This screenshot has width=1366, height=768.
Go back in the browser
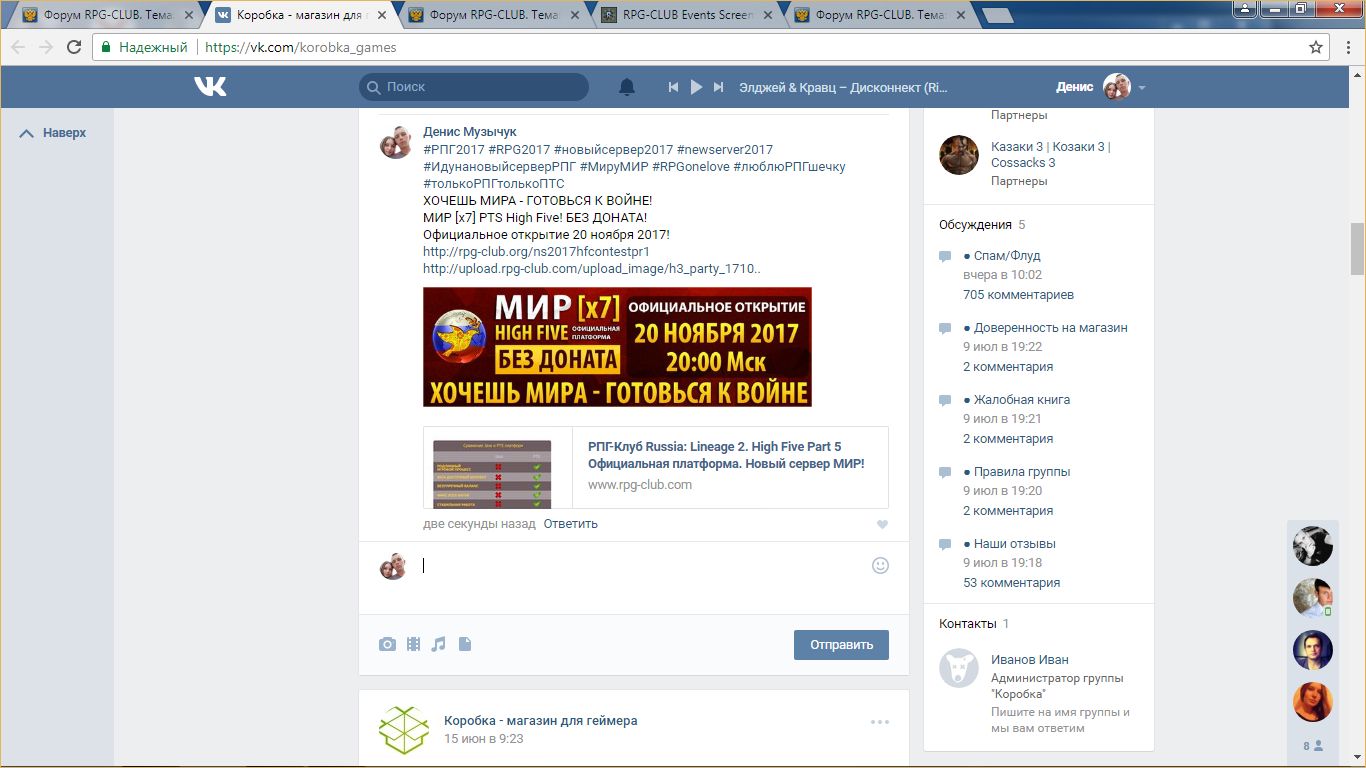pyautogui.click(x=19, y=47)
